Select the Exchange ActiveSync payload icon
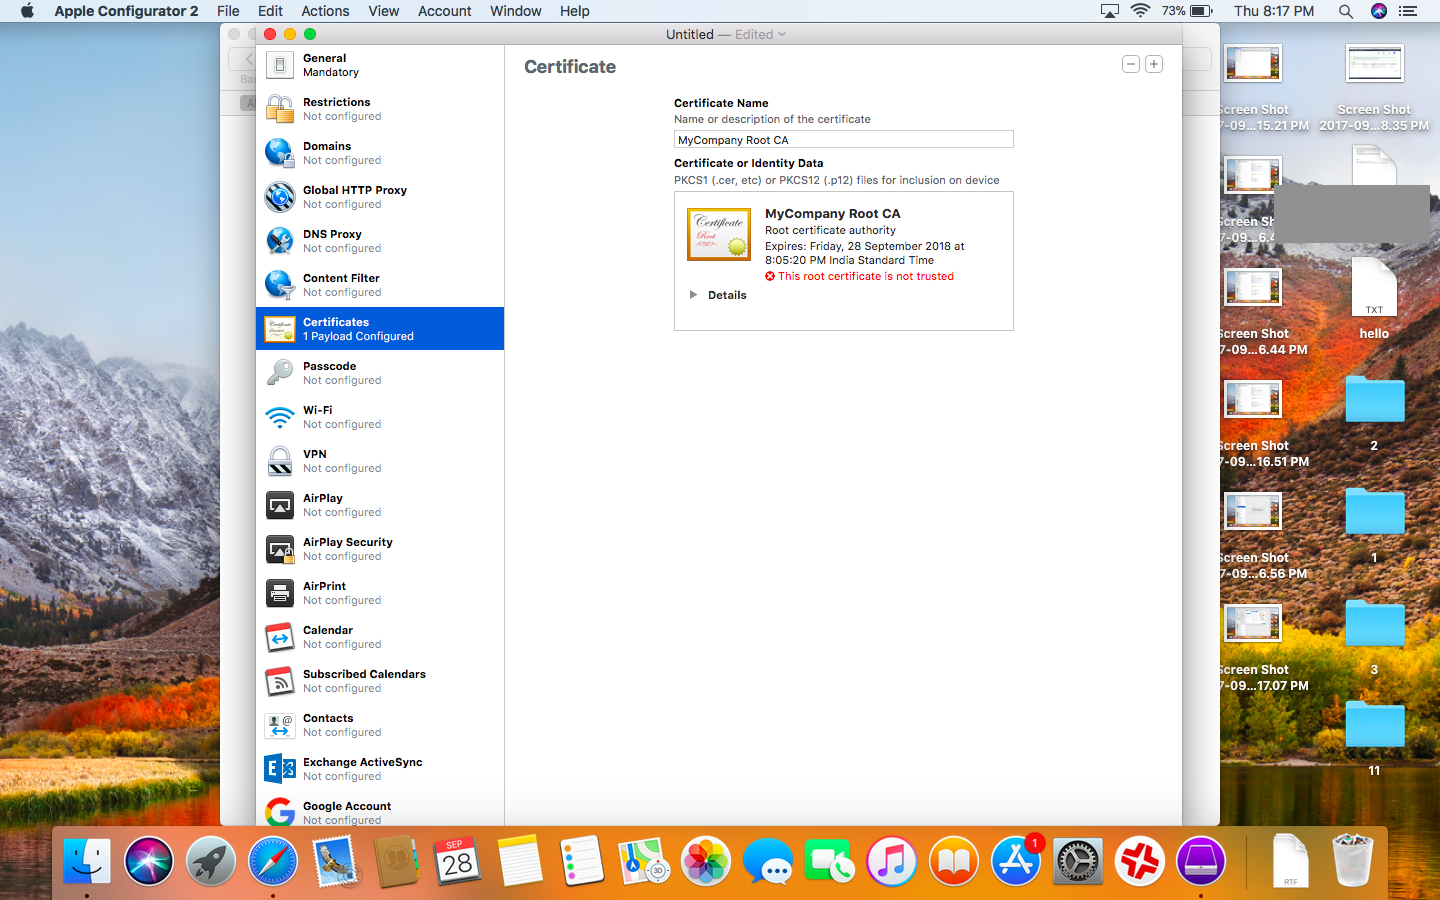This screenshot has width=1440, height=900. tap(280, 769)
